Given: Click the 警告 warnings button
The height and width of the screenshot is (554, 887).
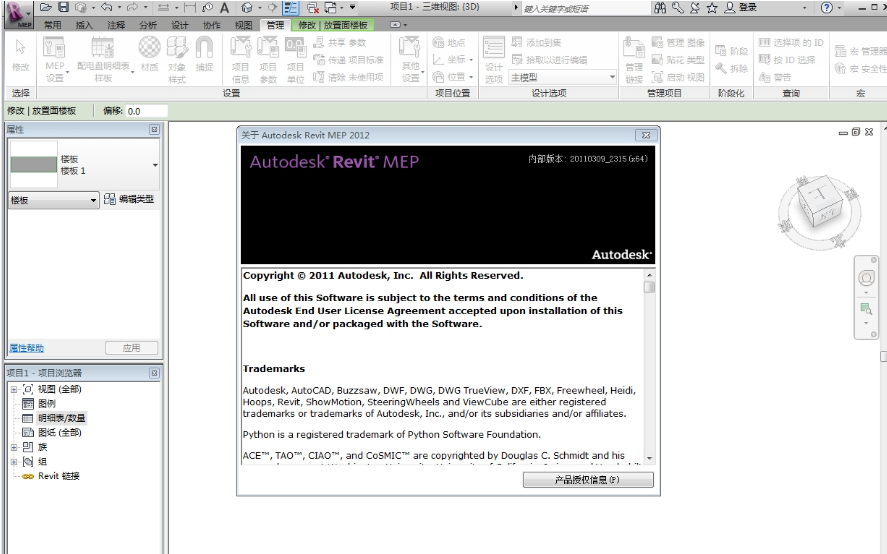Looking at the screenshot, I should 775,76.
